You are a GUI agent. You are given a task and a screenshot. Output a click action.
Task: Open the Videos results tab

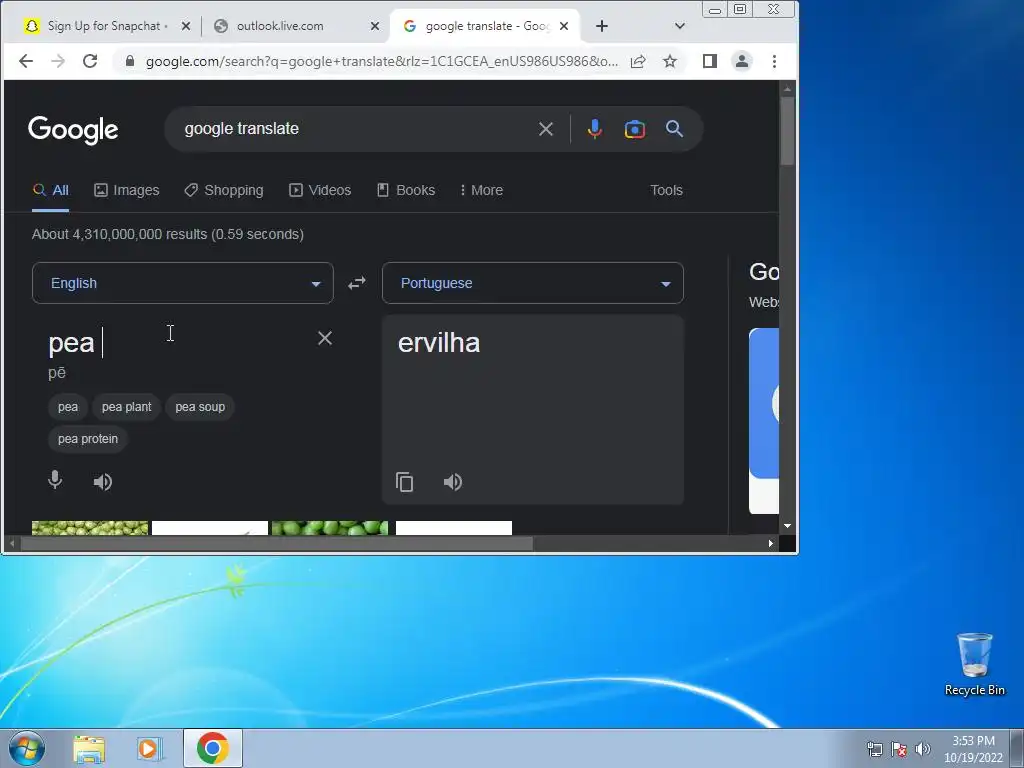click(320, 190)
